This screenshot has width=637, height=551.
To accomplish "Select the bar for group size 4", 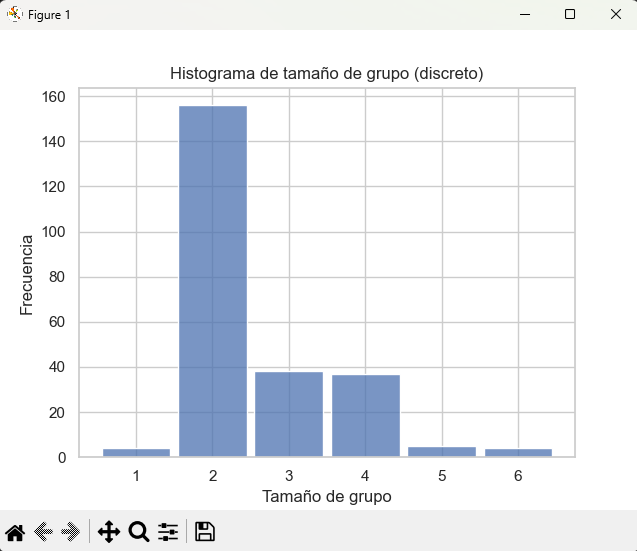I will click(366, 416).
